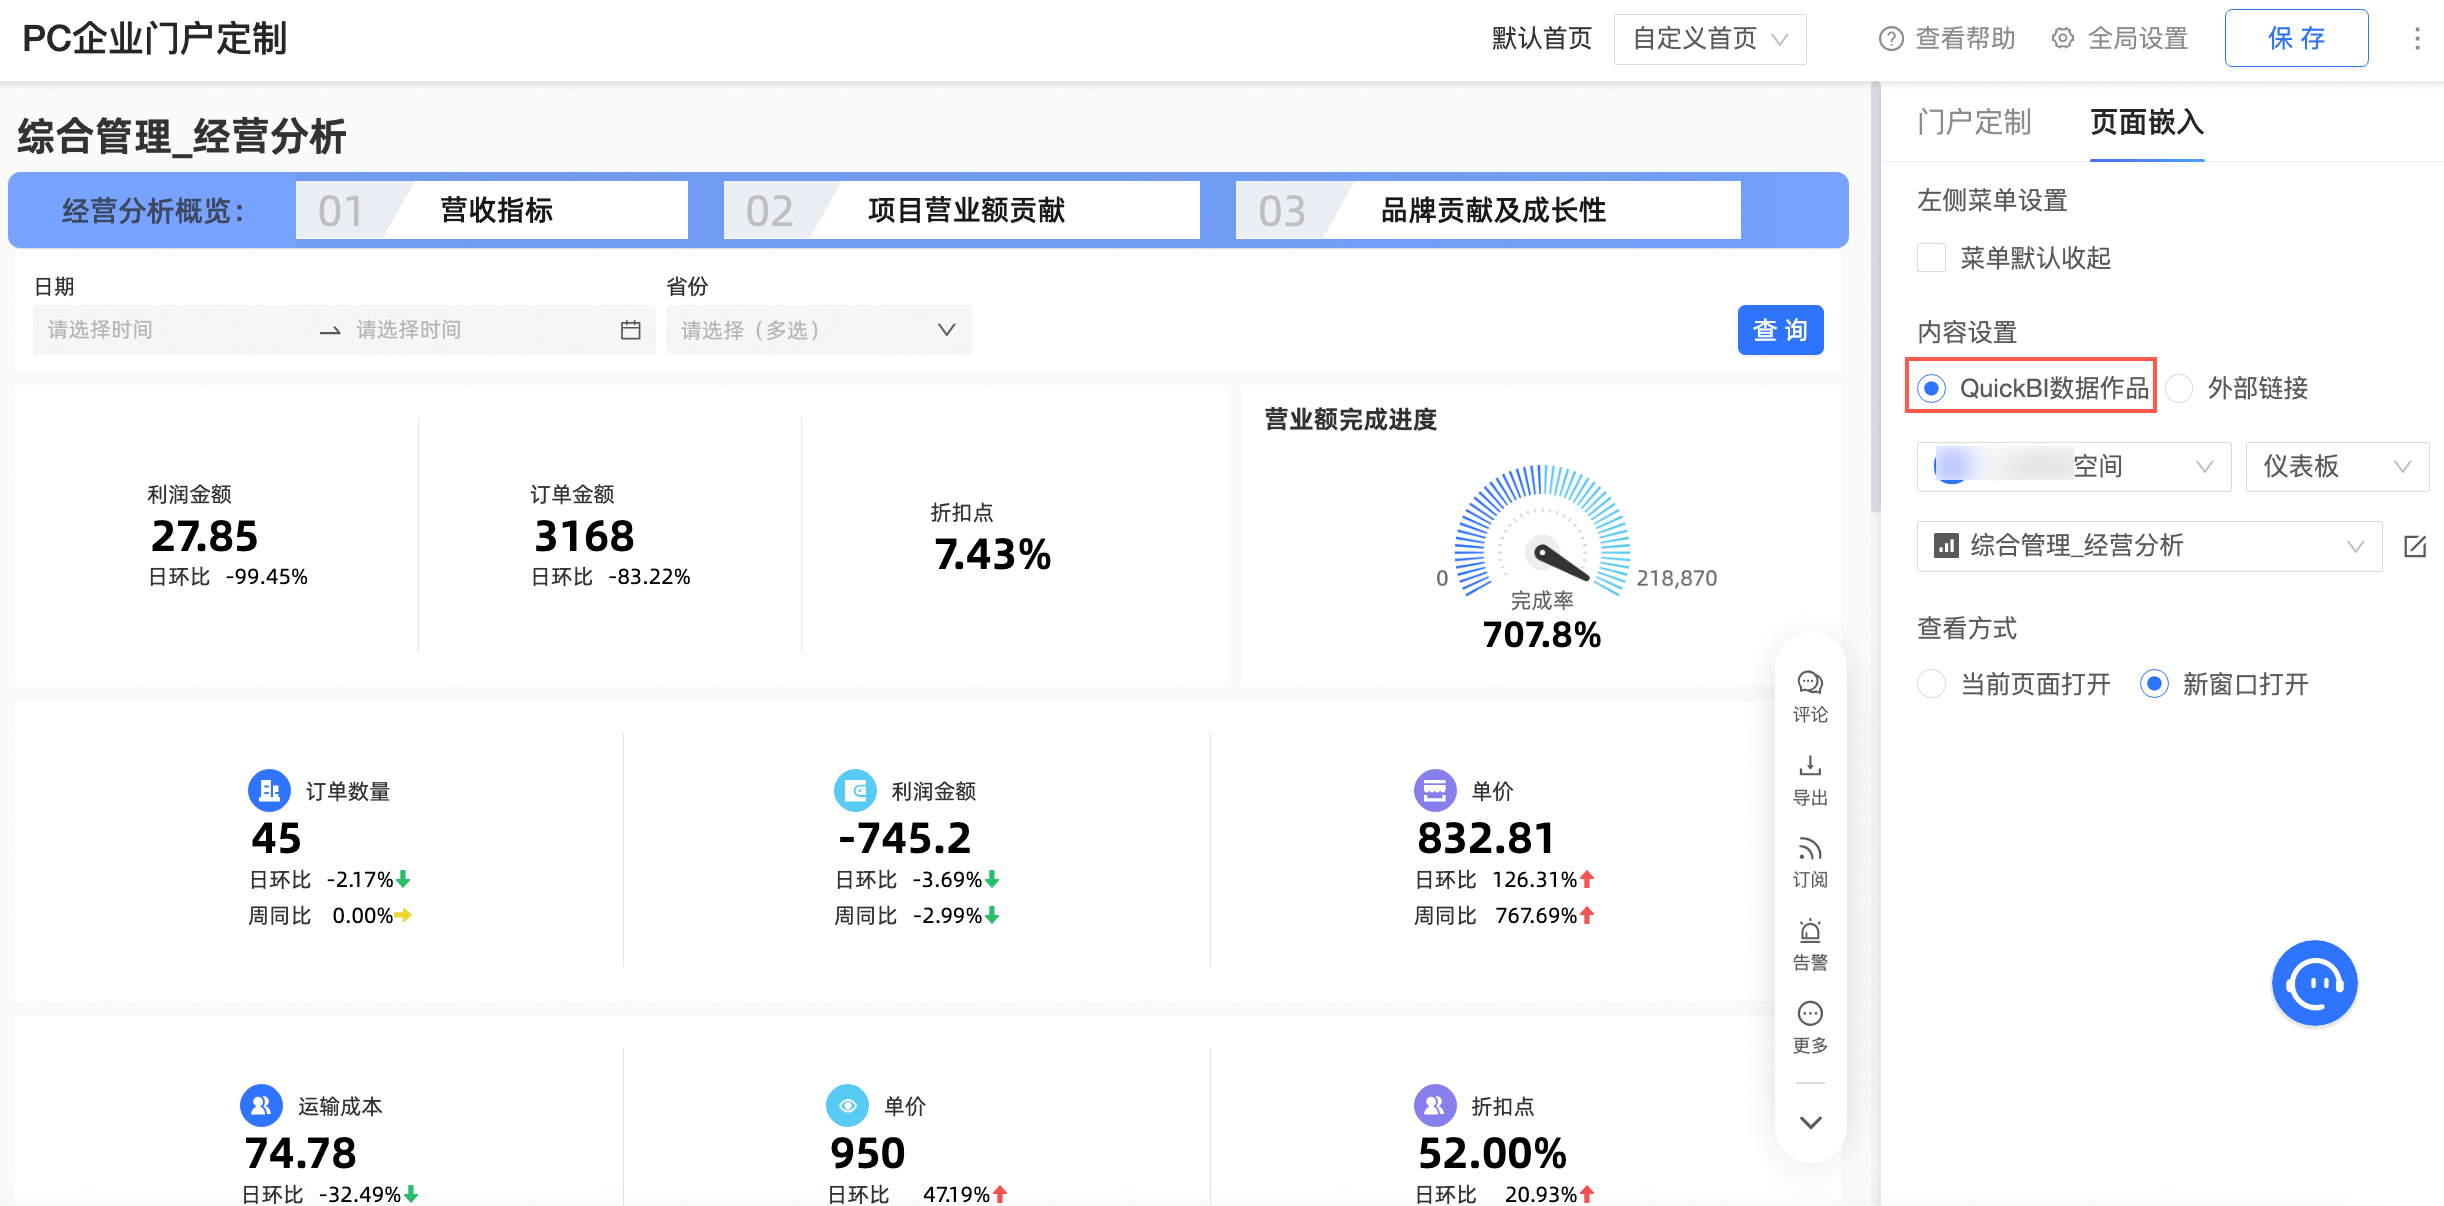The image size is (2444, 1206).
Task: Click the three-dot menu next to 保存
Action: point(2417,38)
